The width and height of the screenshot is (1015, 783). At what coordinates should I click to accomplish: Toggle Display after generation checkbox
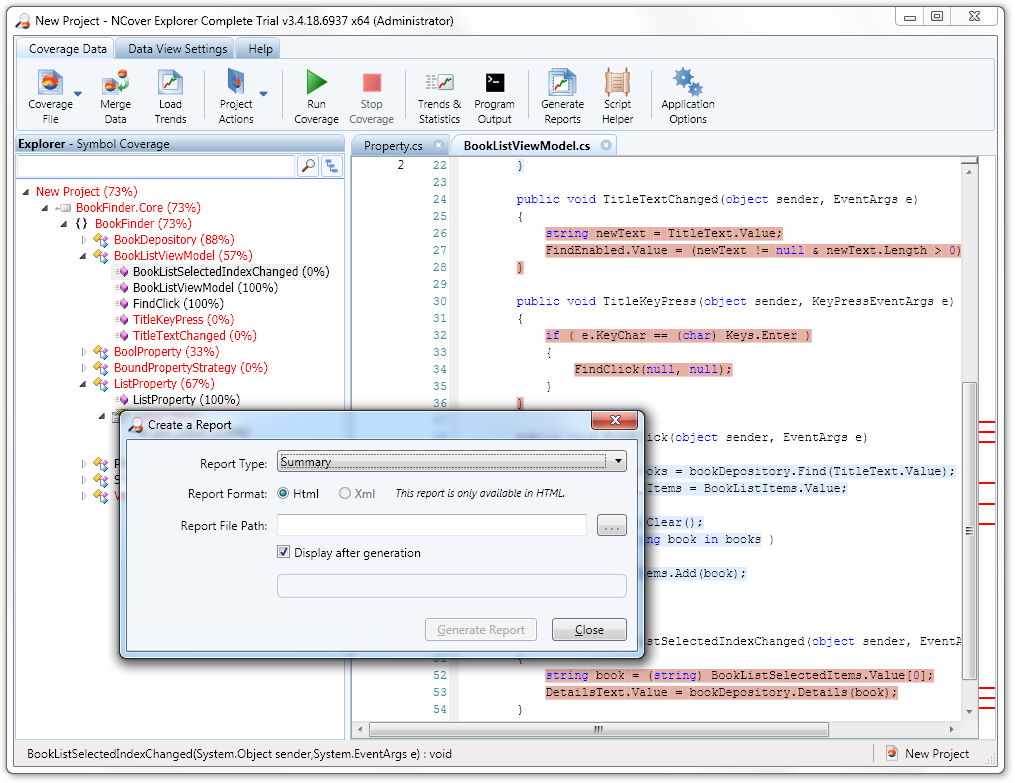[x=285, y=553]
